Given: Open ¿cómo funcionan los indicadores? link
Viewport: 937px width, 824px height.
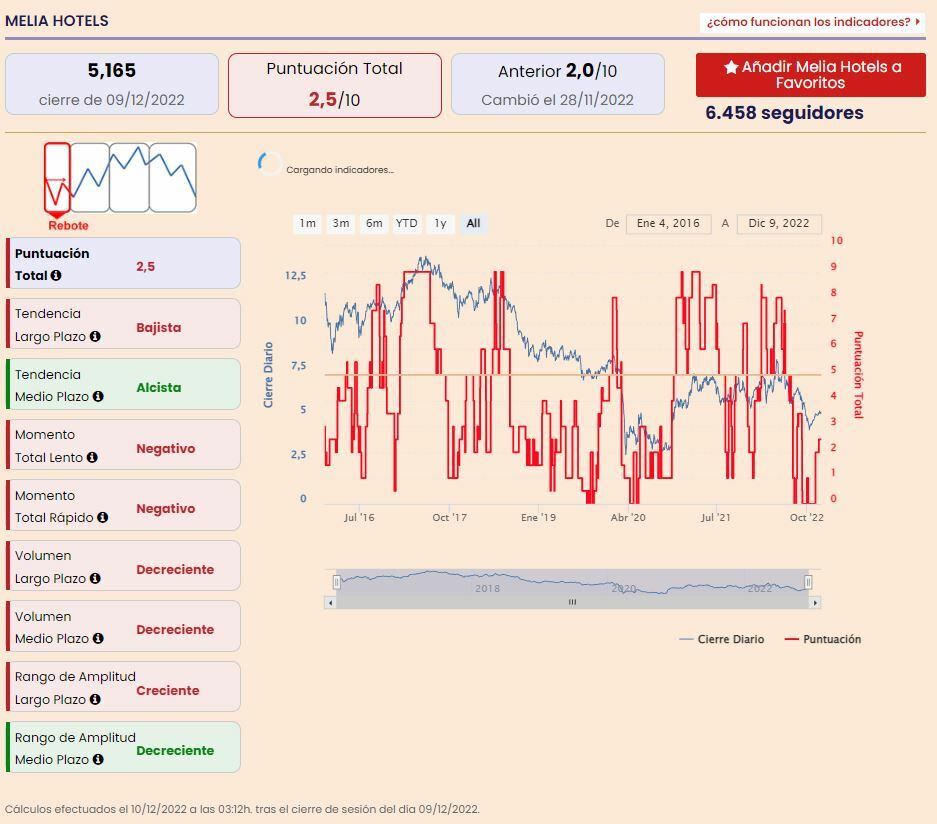Looking at the screenshot, I should coord(812,22).
